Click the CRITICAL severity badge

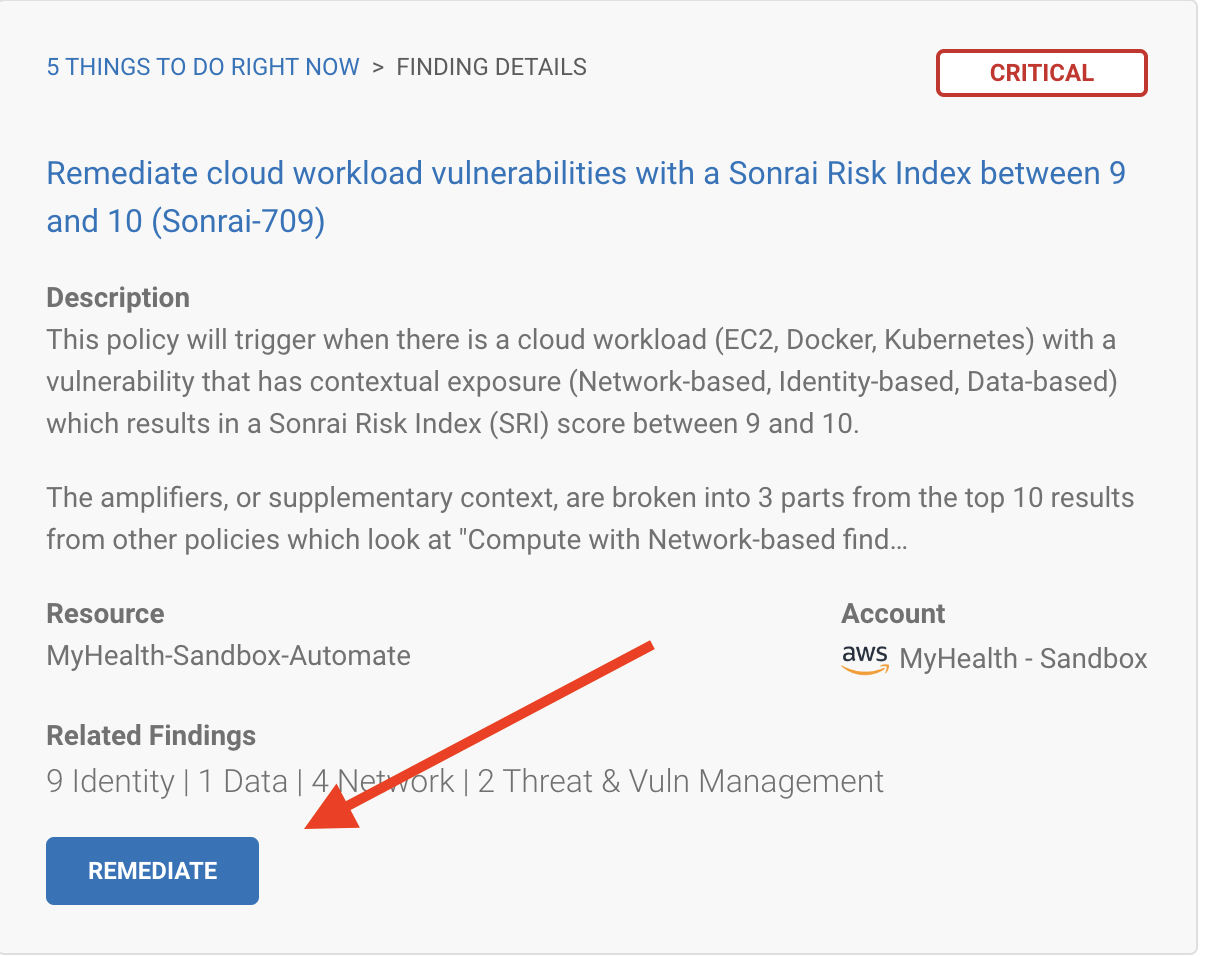[1041, 73]
